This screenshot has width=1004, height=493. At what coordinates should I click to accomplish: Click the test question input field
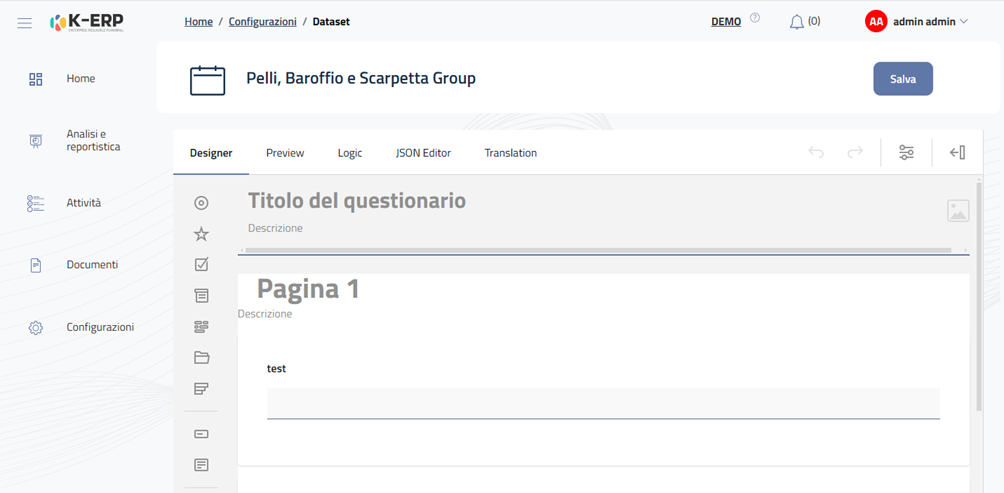603,403
